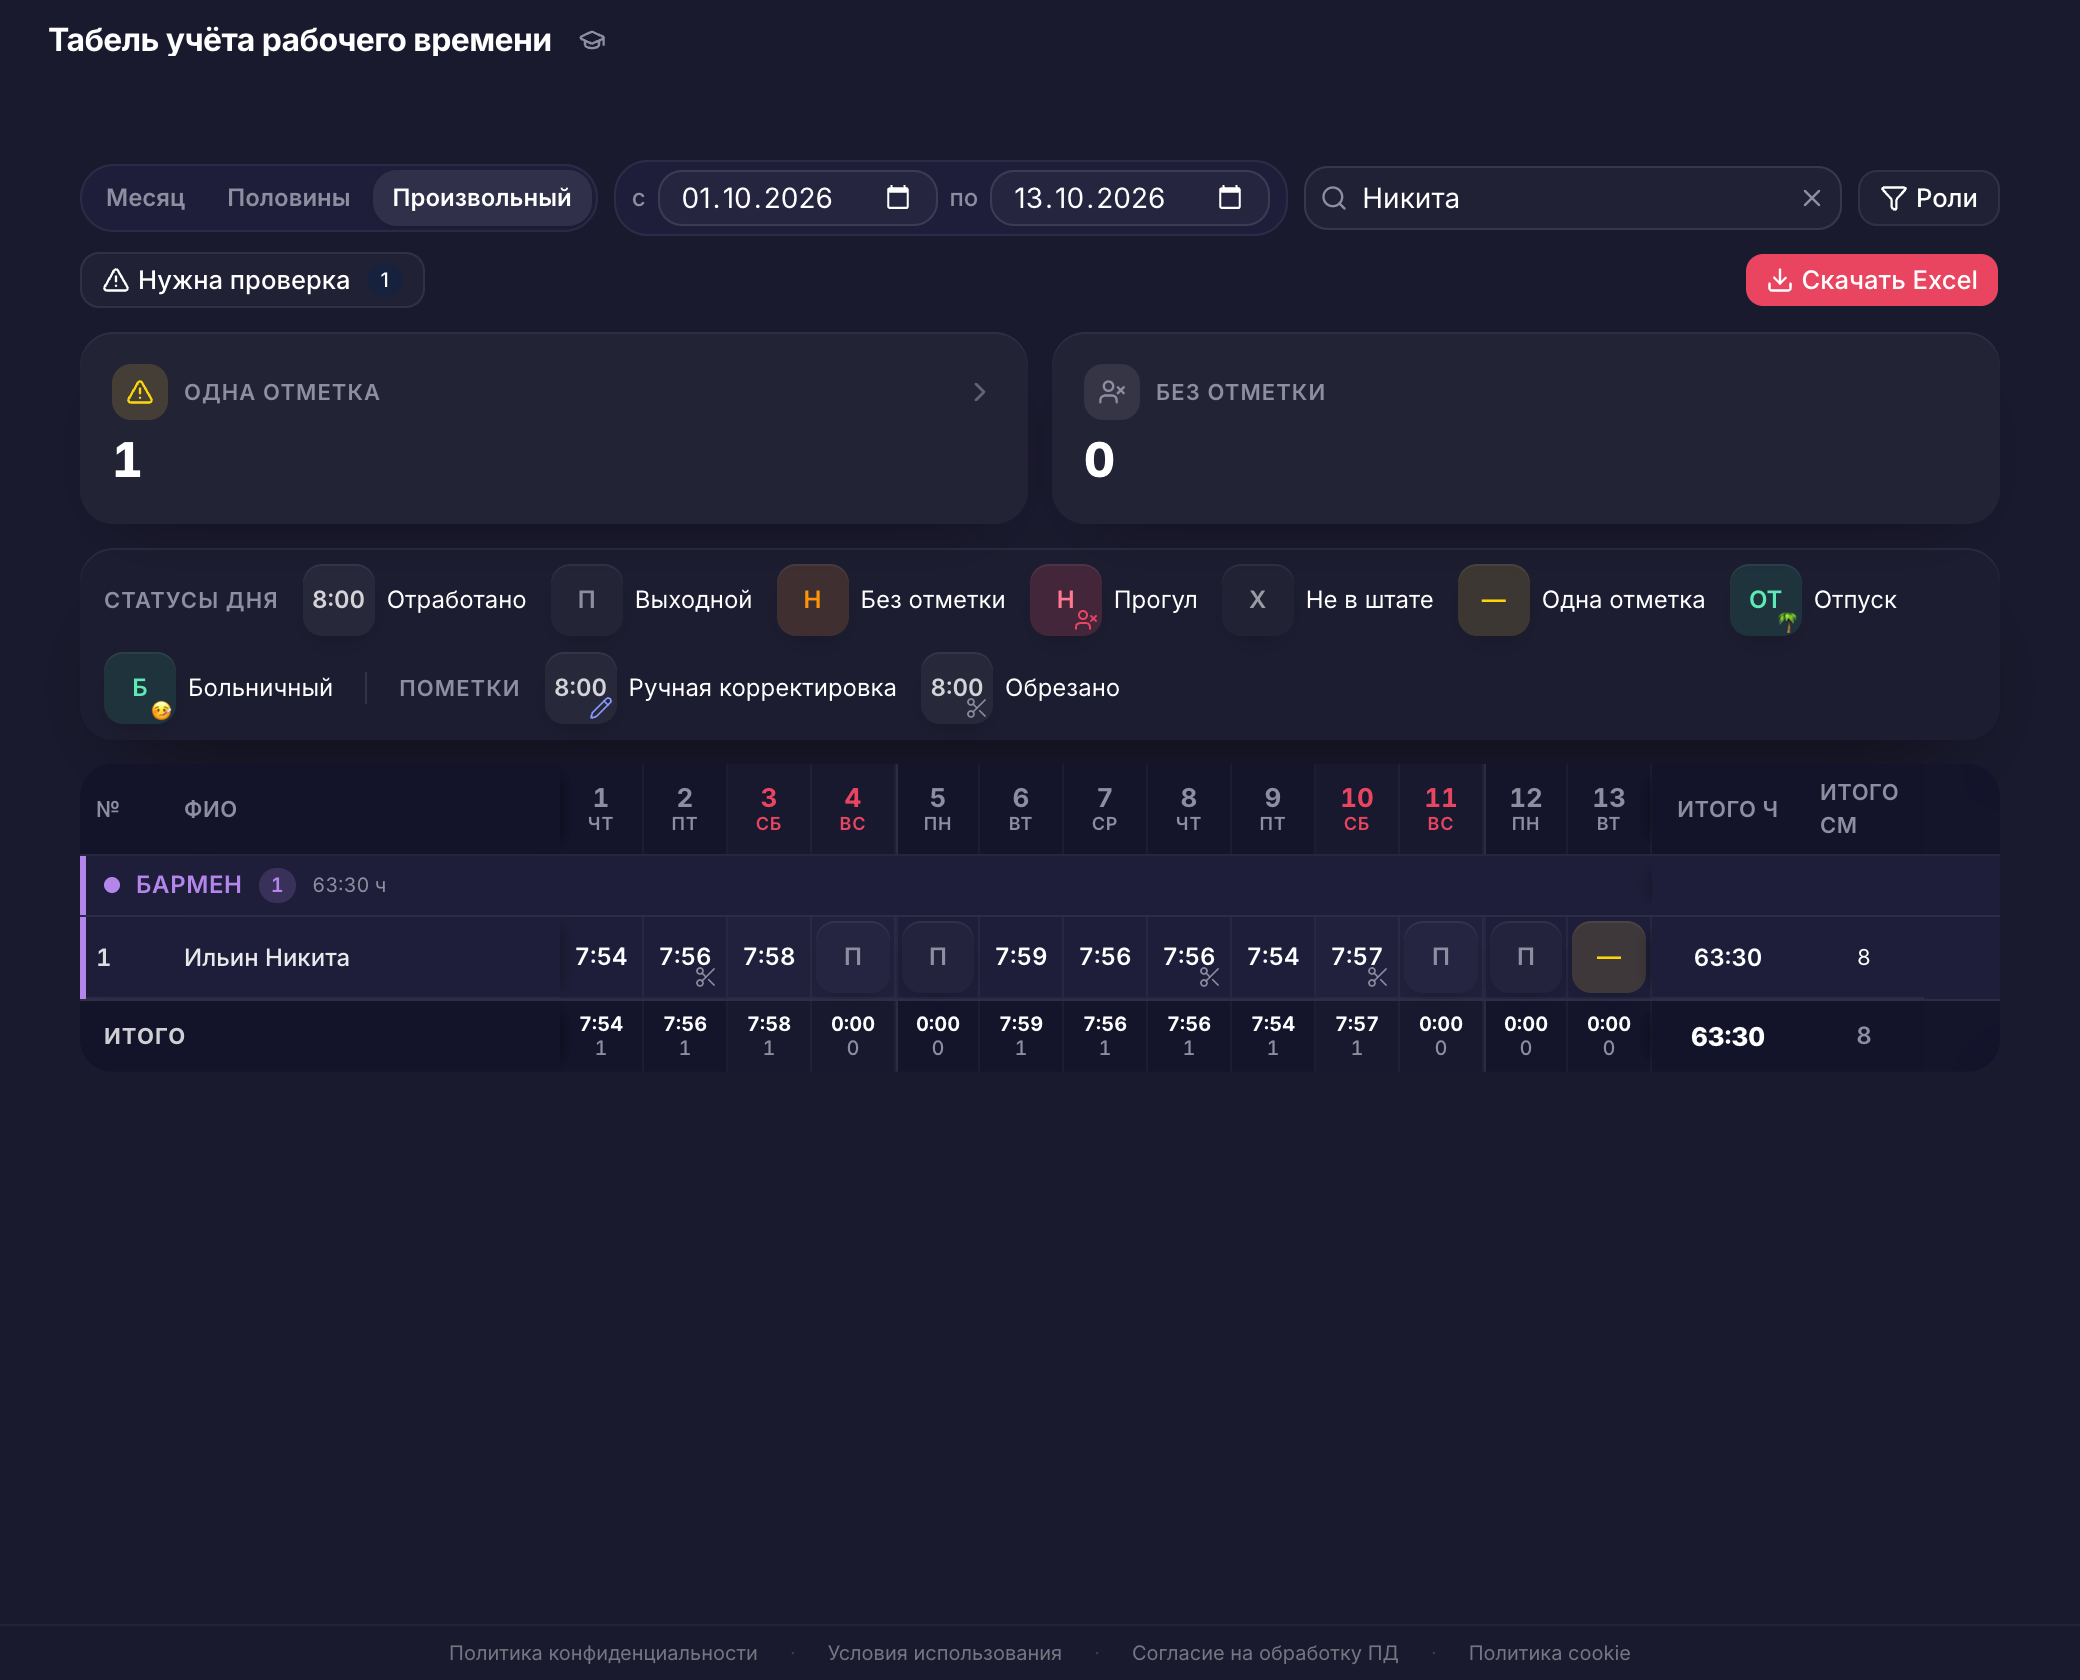Click the Без отметки user icon
Screen dimensions: 2080x1680
1112,392
